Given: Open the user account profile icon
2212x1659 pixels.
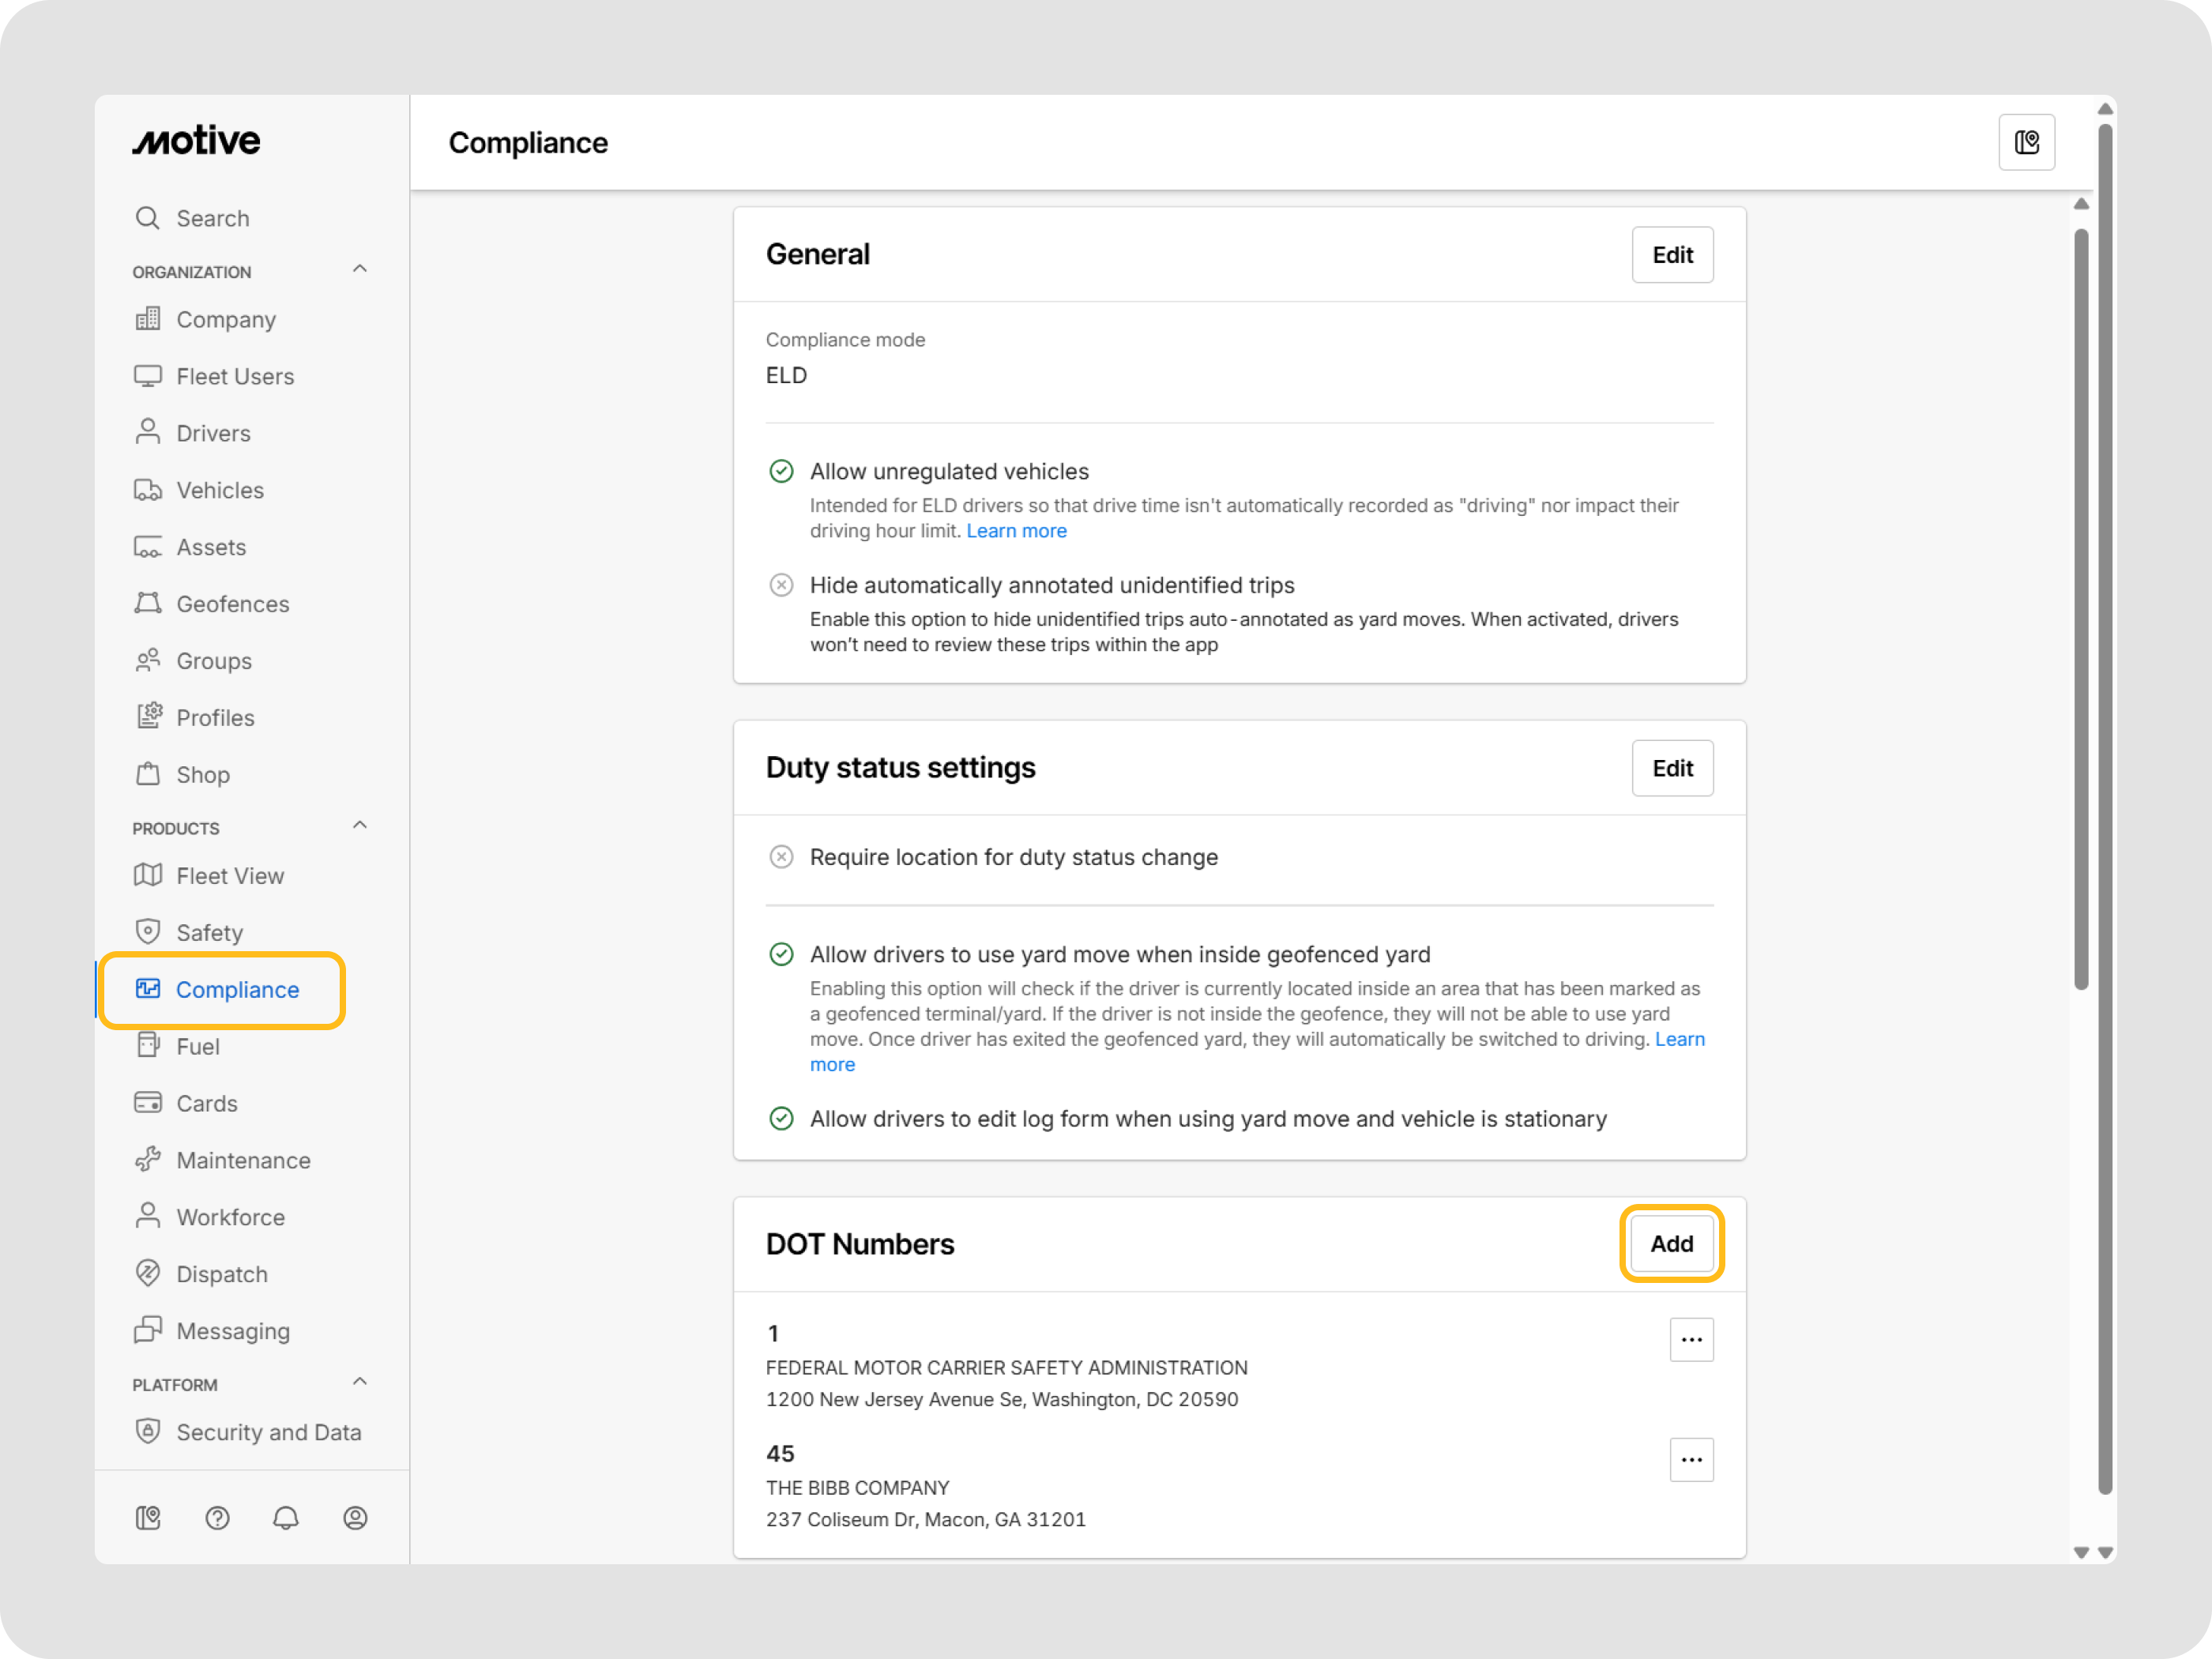Looking at the screenshot, I should (x=355, y=1518).
